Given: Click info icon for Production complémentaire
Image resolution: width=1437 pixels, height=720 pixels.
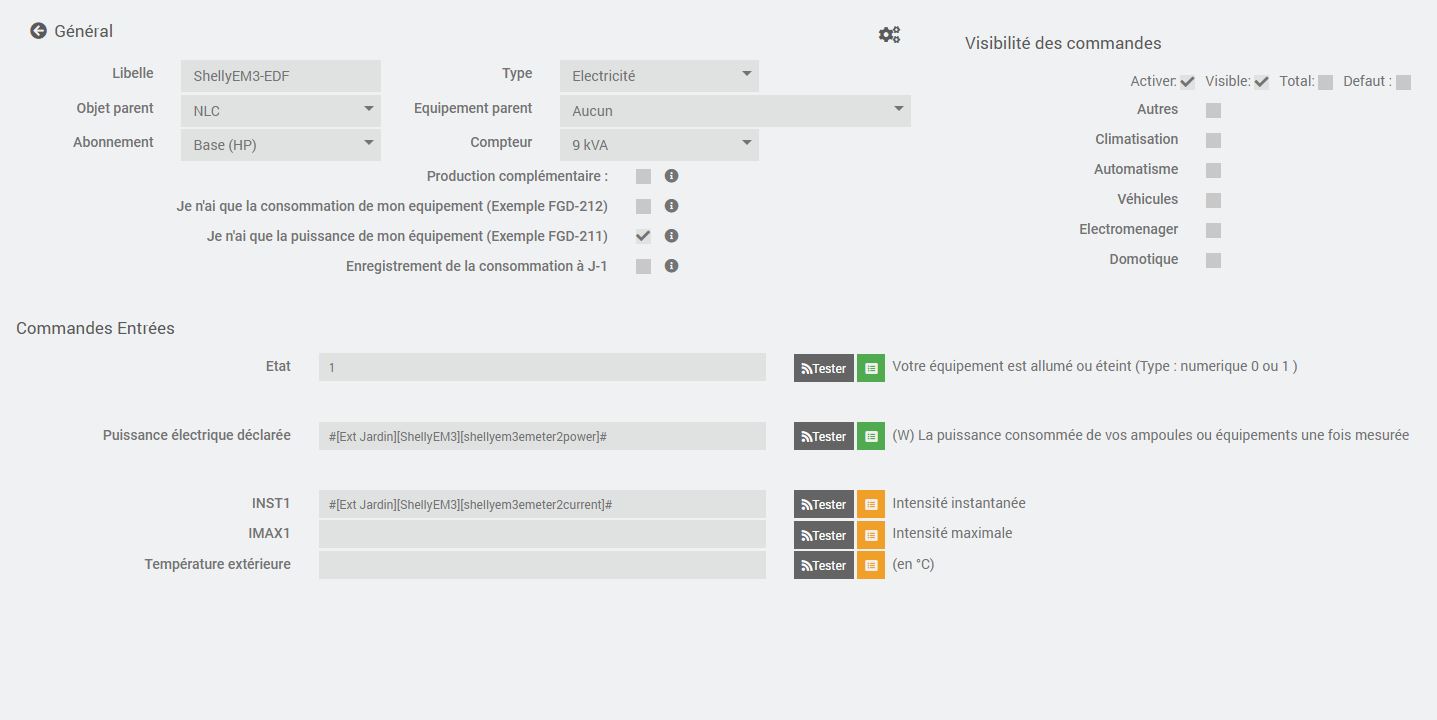Looking at the screenshot, I should tap(672, 176).
